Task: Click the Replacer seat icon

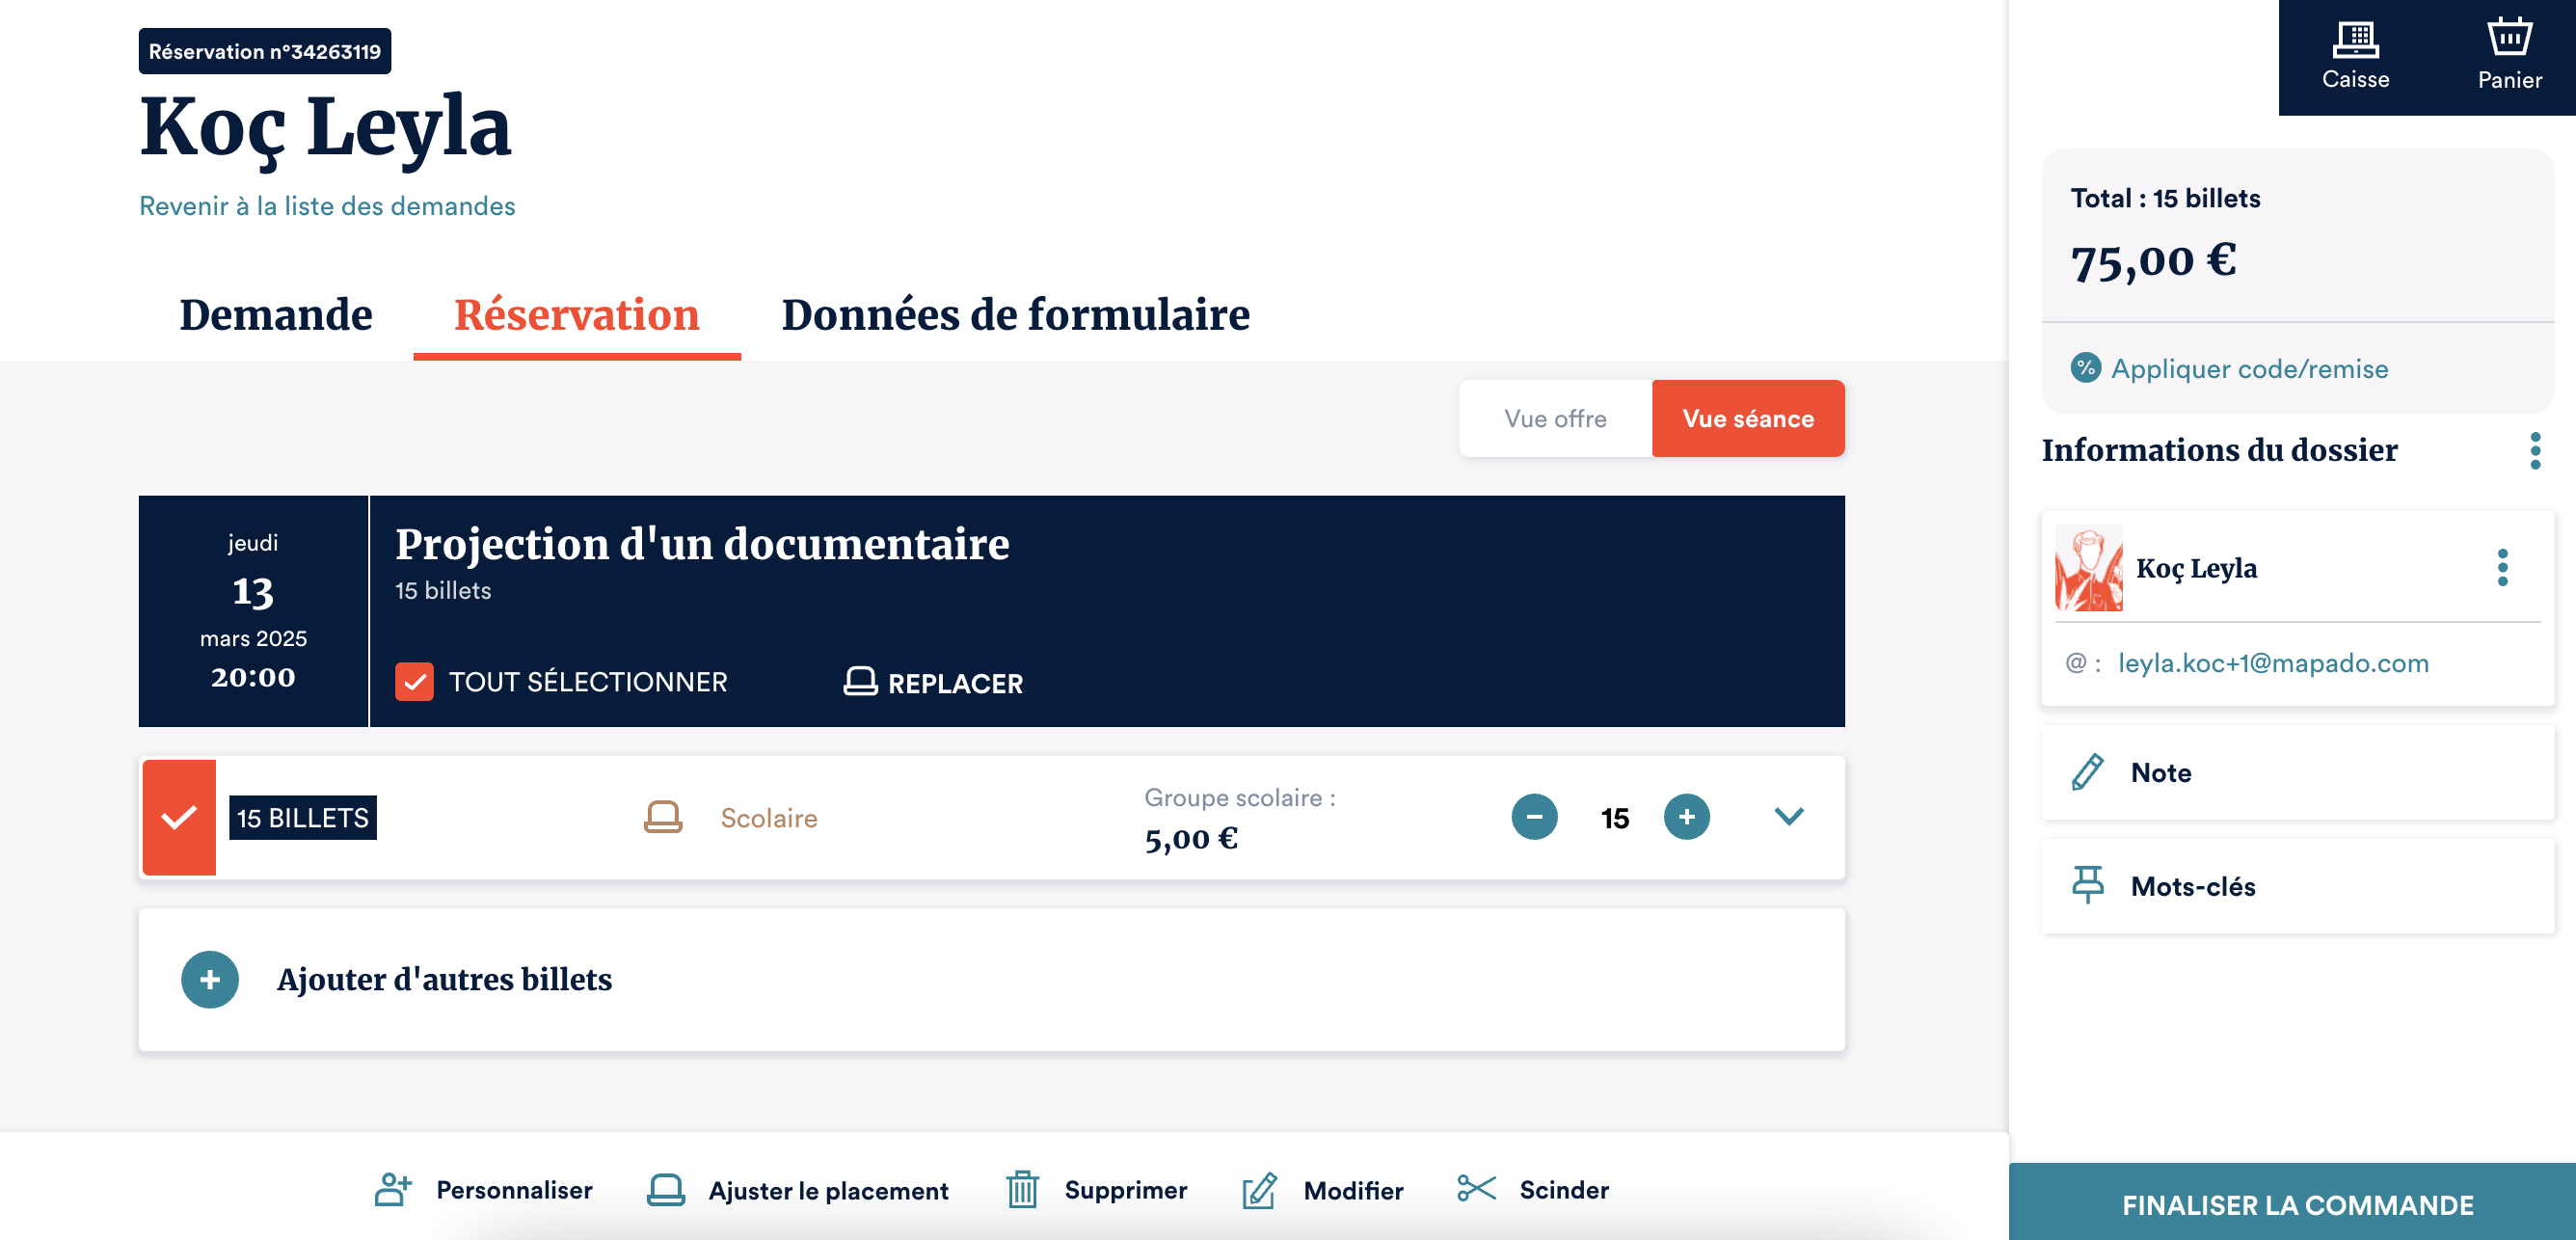Action: [x=860, y=682]
